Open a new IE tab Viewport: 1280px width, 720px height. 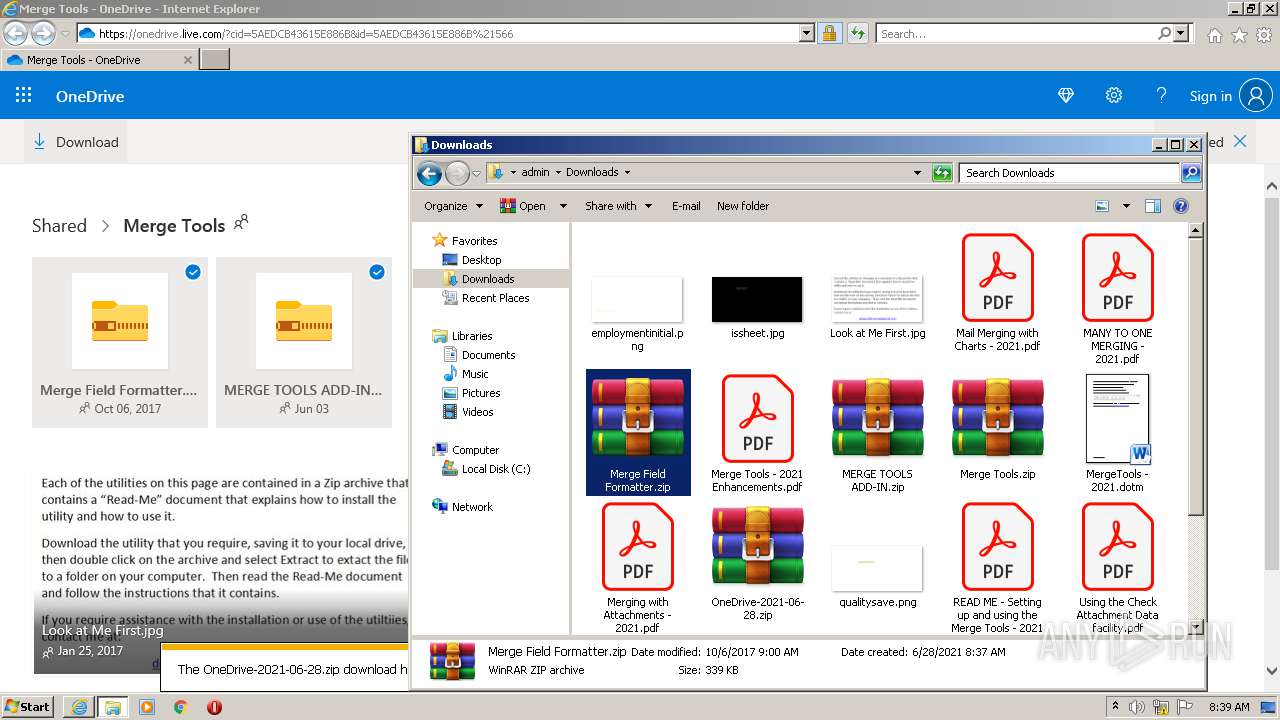[x=215, y=60]
